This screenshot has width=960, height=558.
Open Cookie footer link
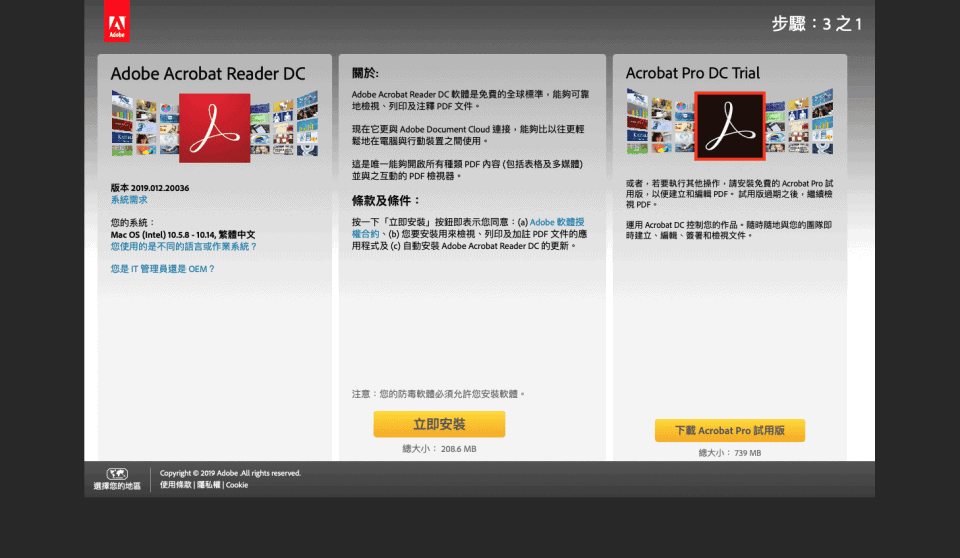pyautogui.click(x=237, y=484)
